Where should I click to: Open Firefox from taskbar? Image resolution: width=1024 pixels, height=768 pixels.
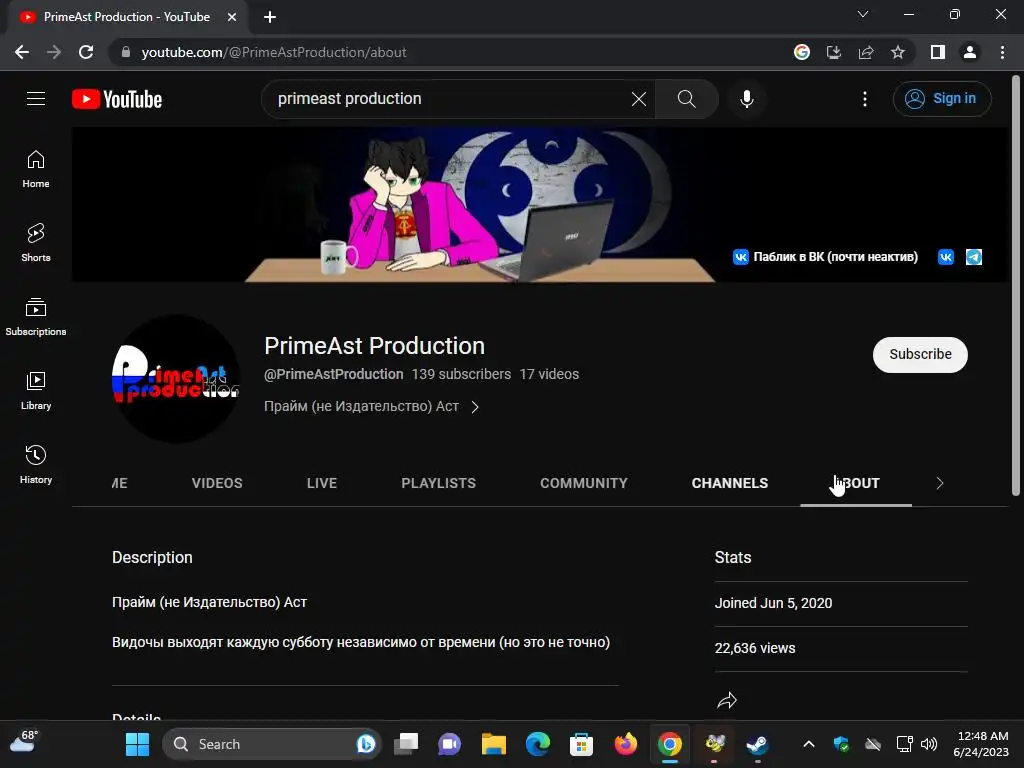coord(626,744)
